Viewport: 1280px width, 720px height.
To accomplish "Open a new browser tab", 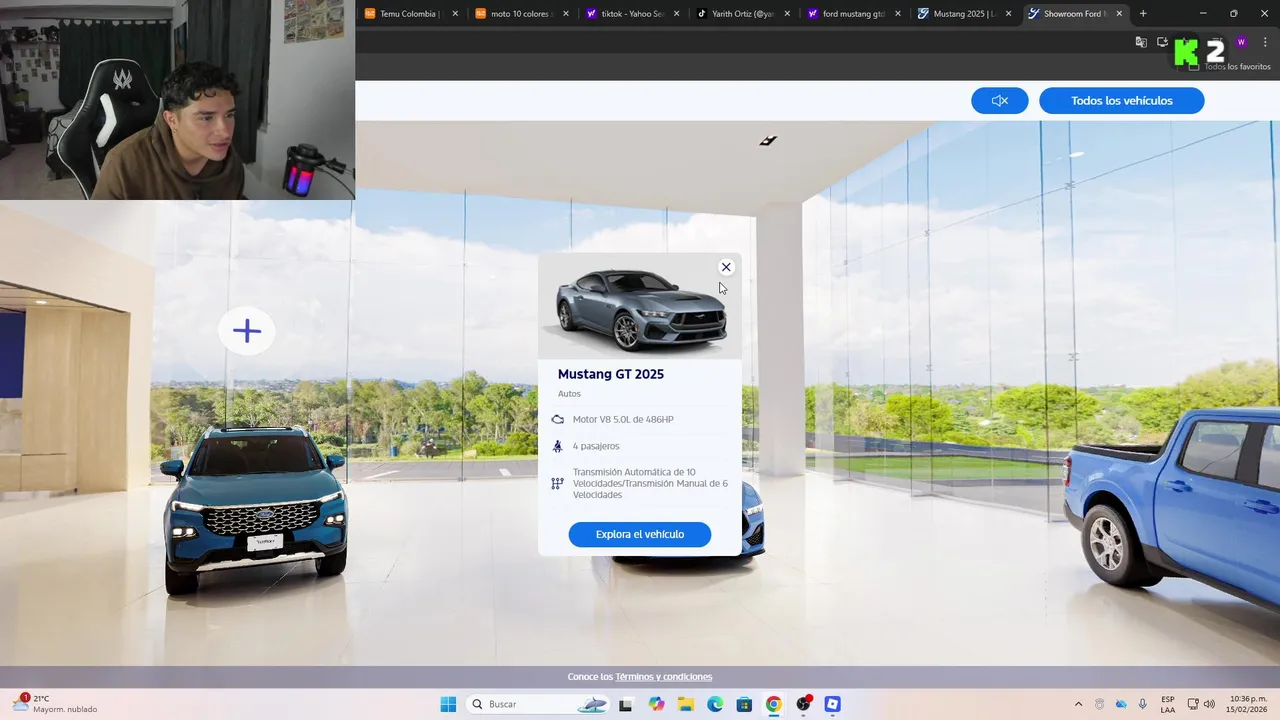I will point(1143,14).
